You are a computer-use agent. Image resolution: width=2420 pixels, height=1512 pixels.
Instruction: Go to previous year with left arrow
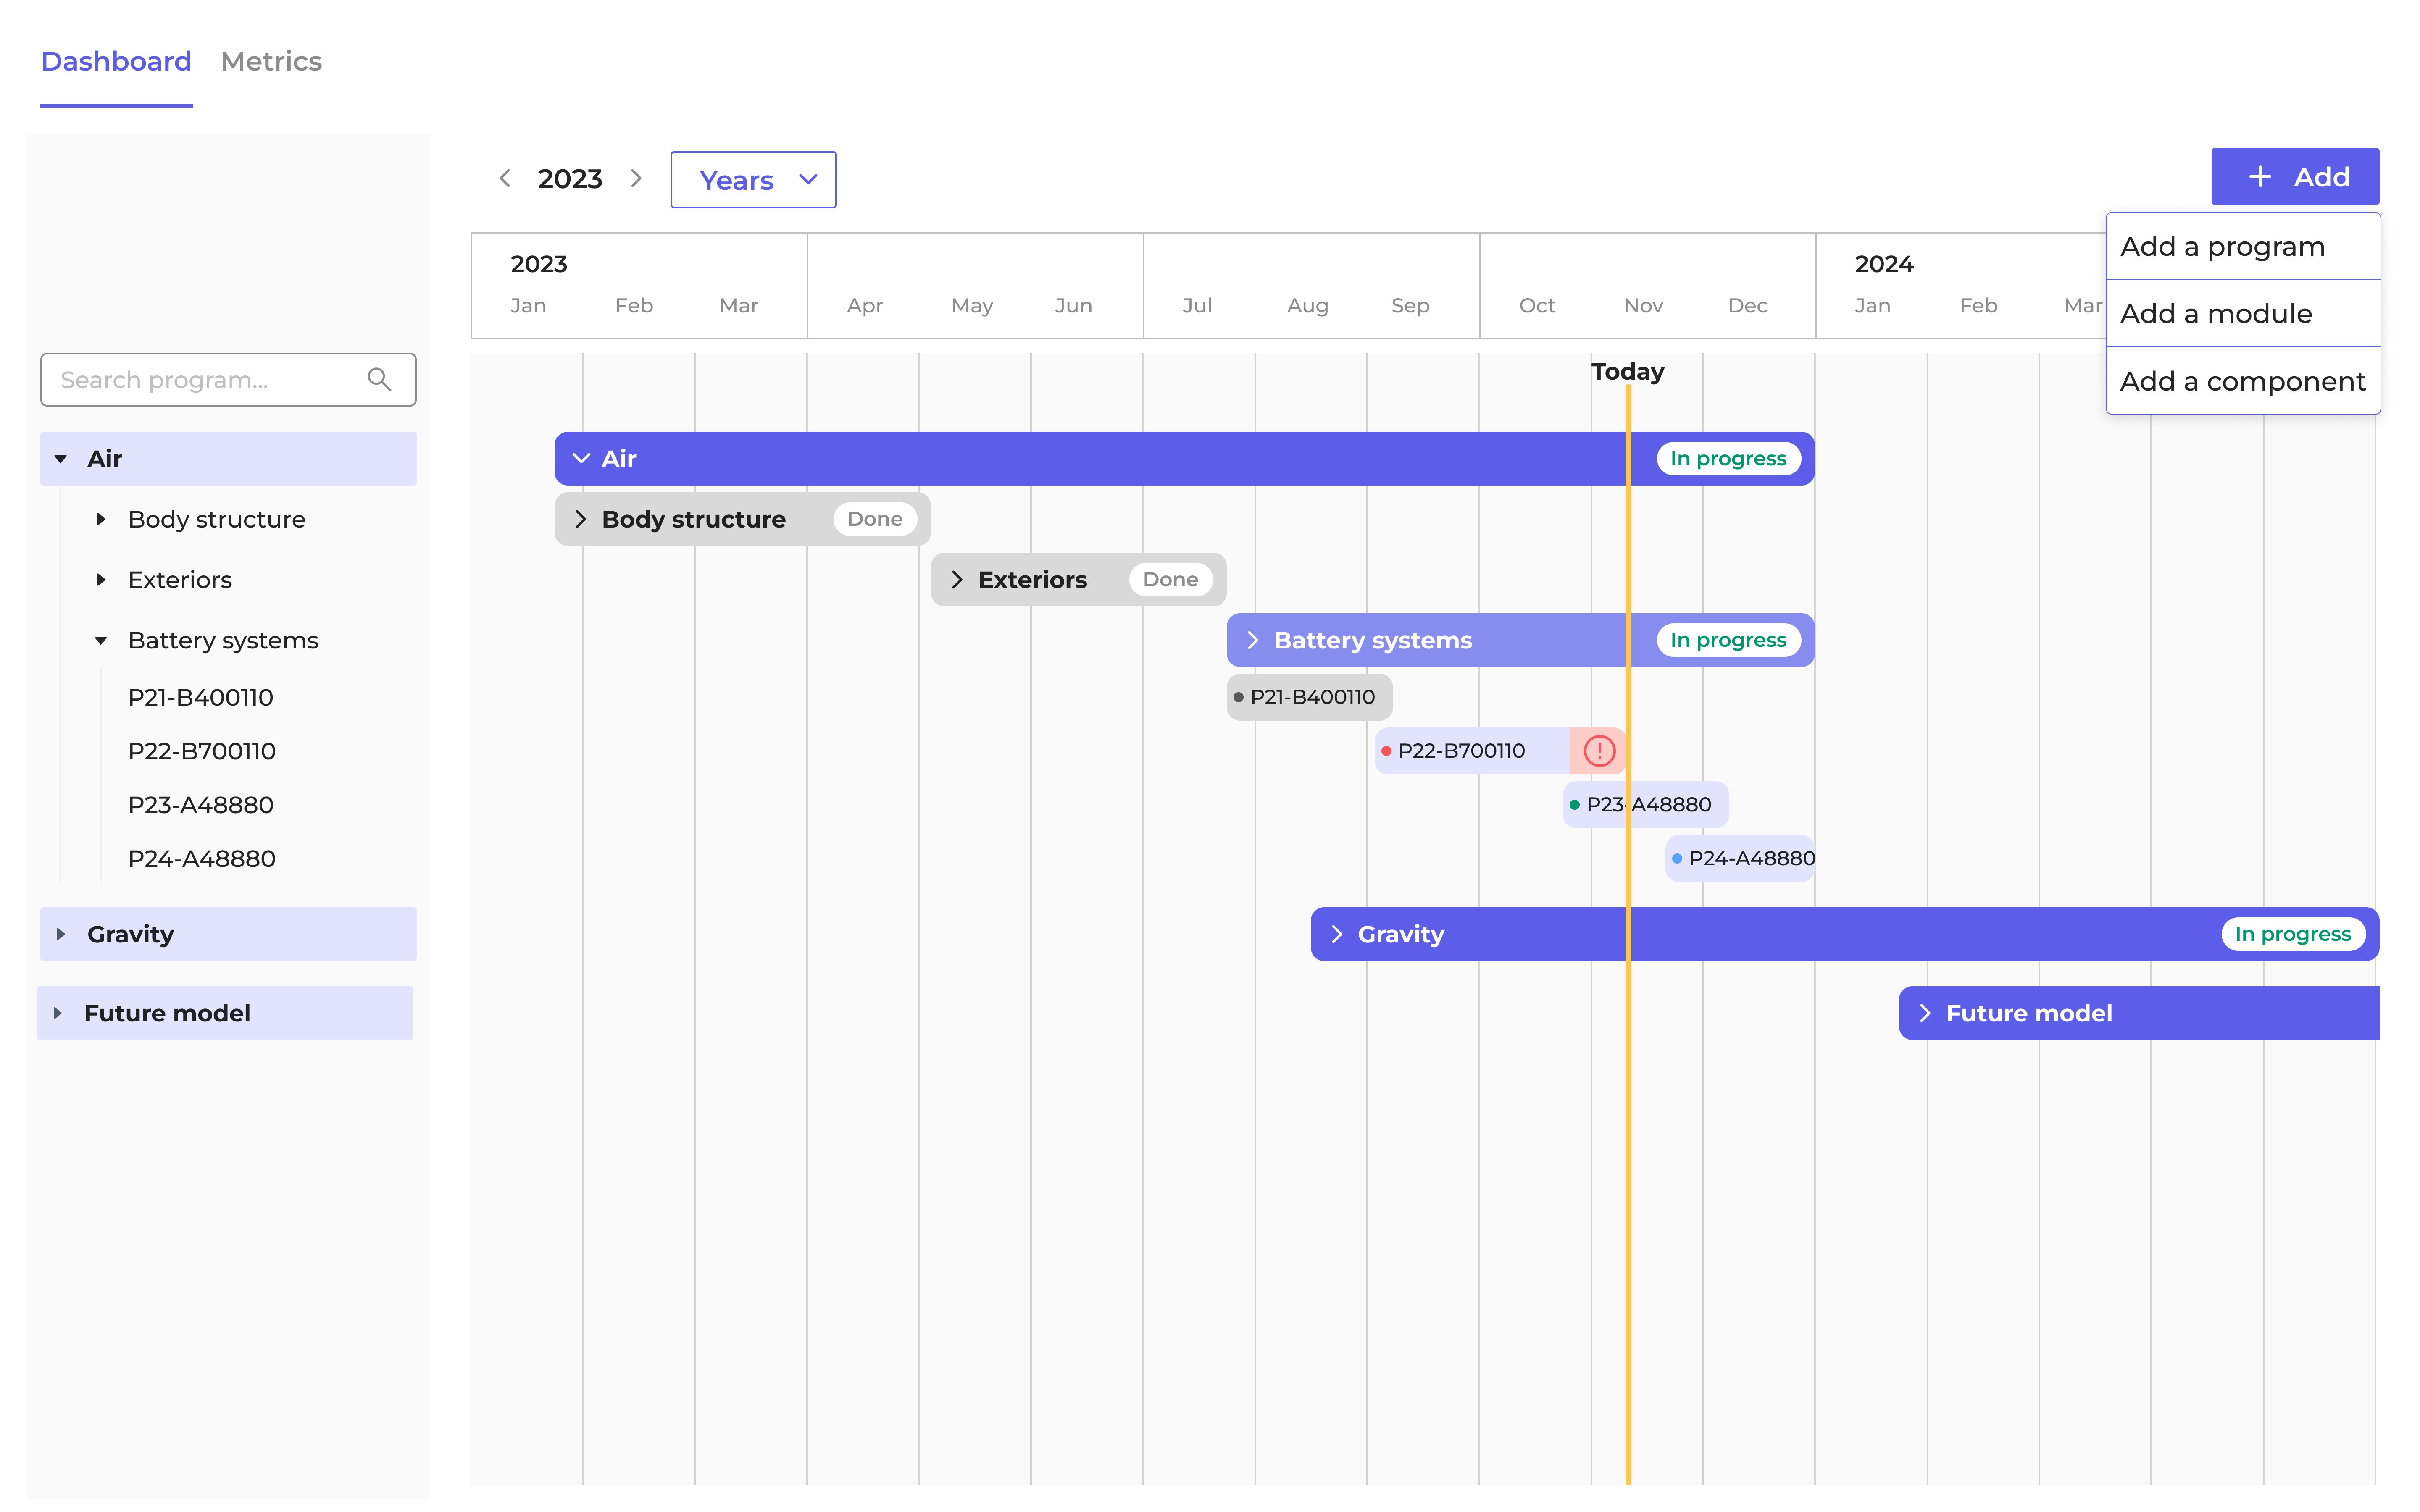pyautogui.click(x=505, y=178)
